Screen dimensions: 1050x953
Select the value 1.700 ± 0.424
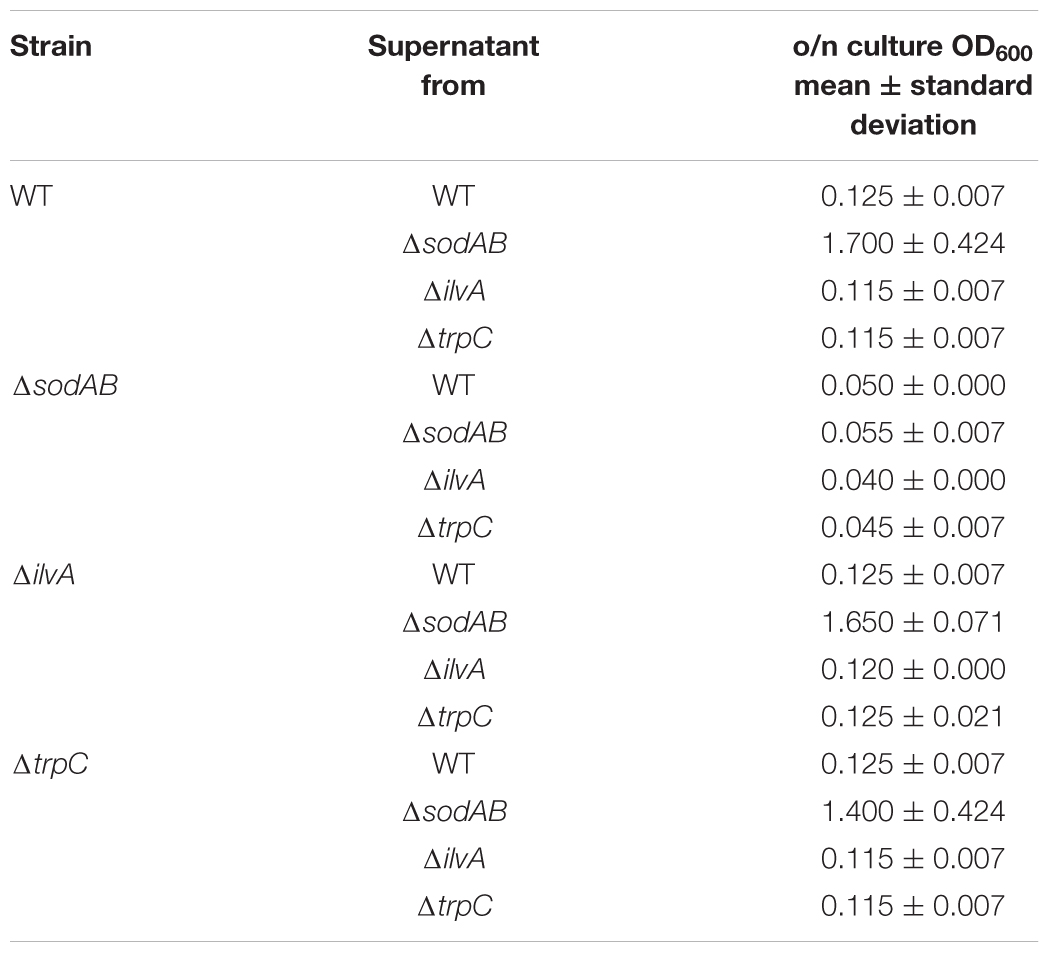[913, 244]
